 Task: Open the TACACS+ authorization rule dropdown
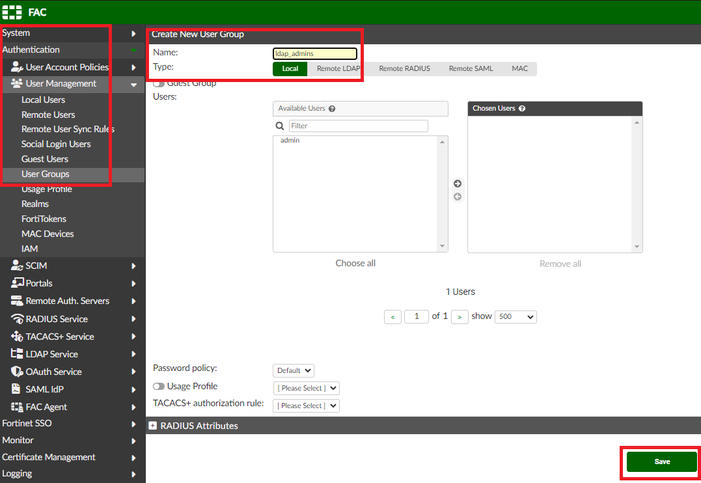click(306, 406)
